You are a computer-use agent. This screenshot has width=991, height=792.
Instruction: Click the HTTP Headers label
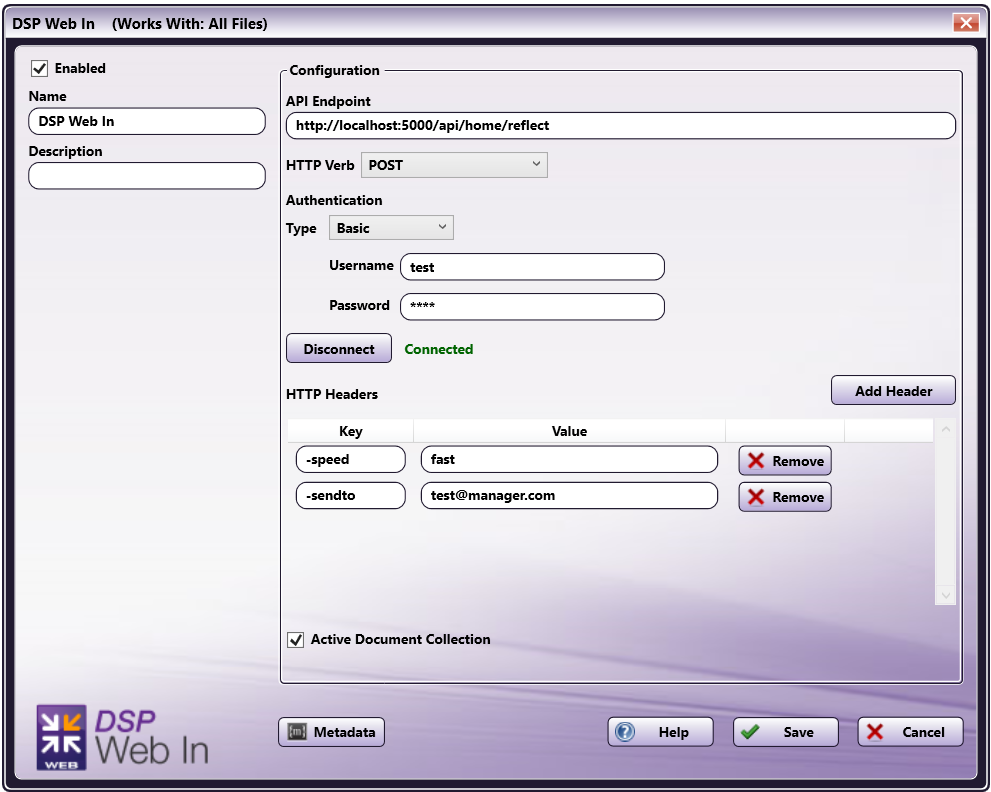click(332, 394)
